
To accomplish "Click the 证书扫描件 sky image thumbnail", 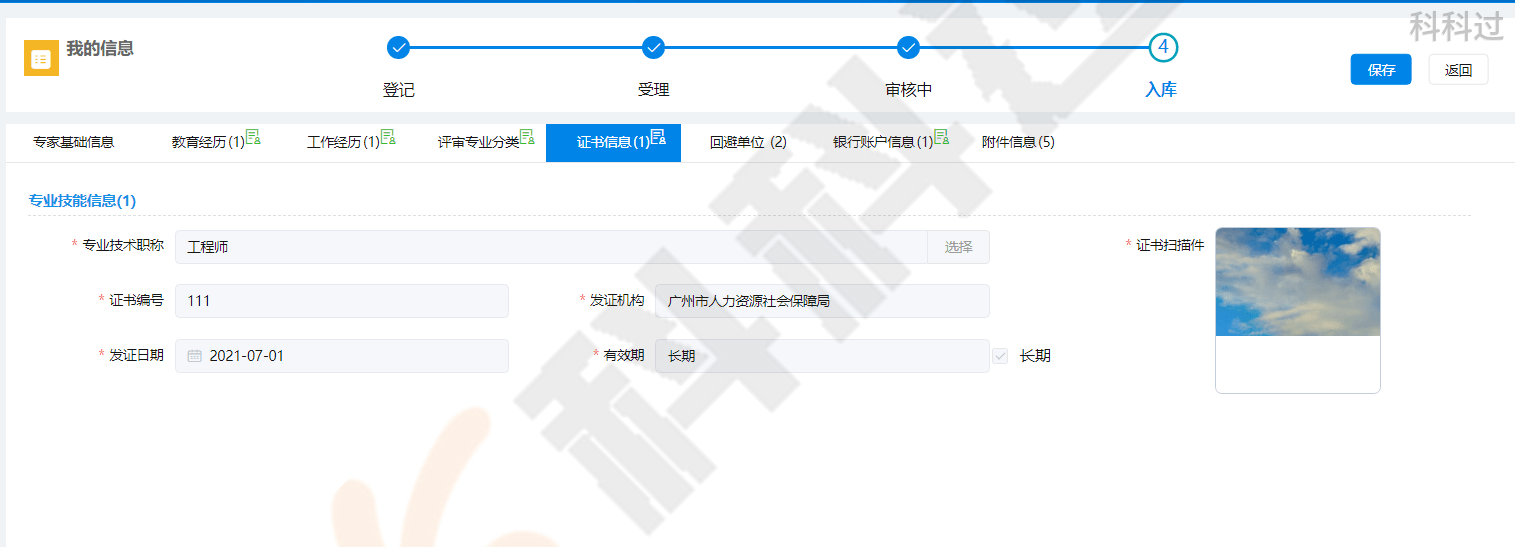I will [1297, 282].
